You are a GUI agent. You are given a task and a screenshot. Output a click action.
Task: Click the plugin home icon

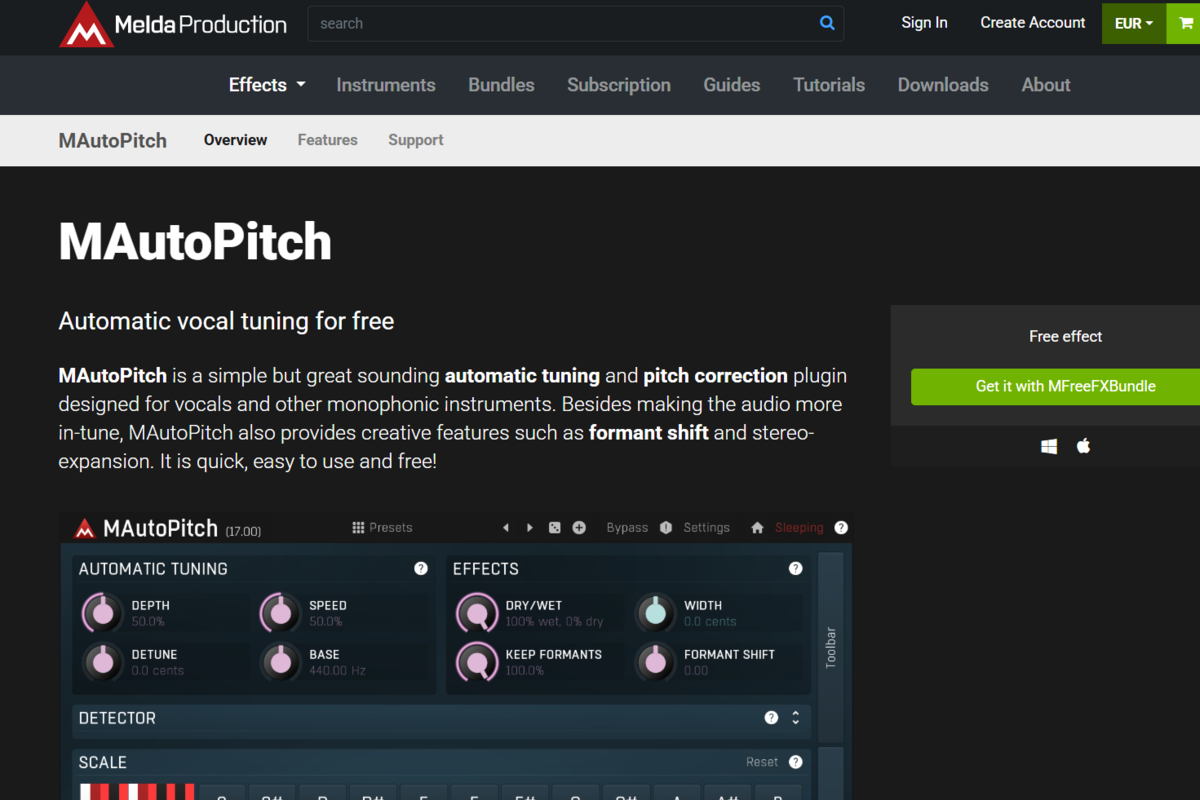click(x=757, y=528)
